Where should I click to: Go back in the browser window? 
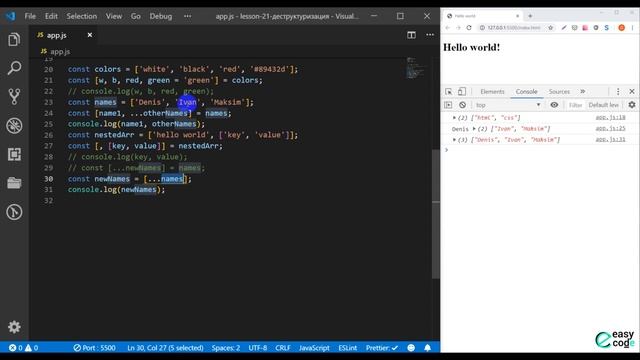pos(447,28)
